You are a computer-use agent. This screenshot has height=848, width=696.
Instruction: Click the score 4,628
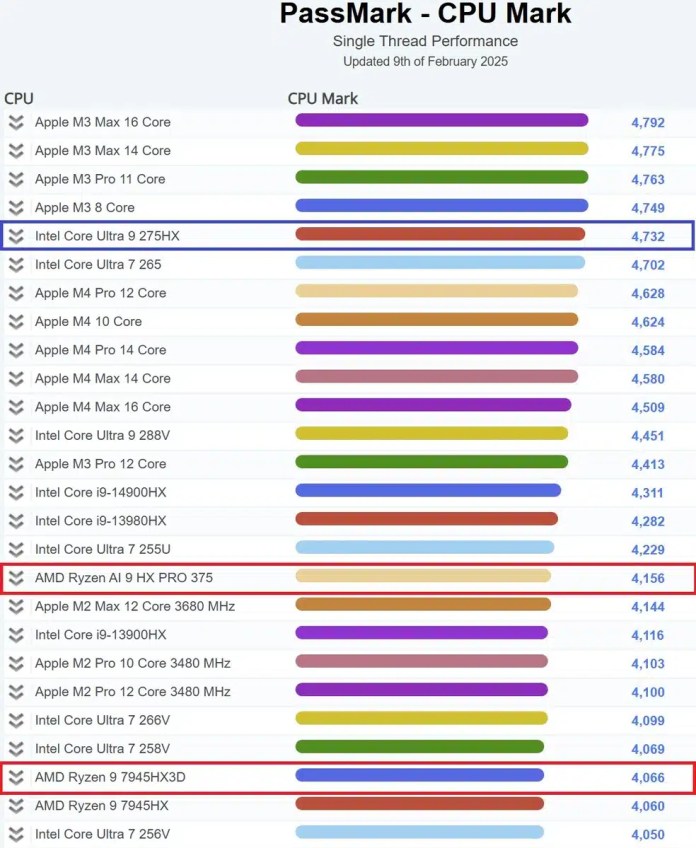pyautogui.click(x=648, y=294)
